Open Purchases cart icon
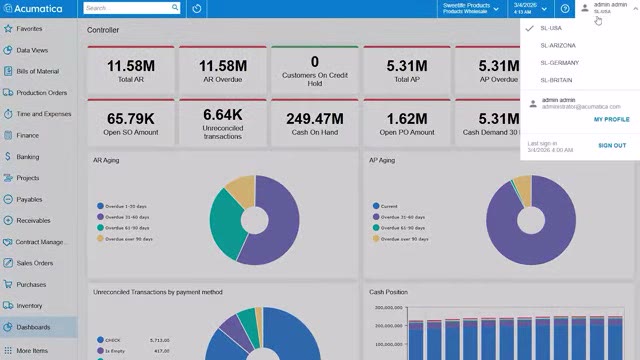This screenshot has width=640, height=360. coord(8,284)
